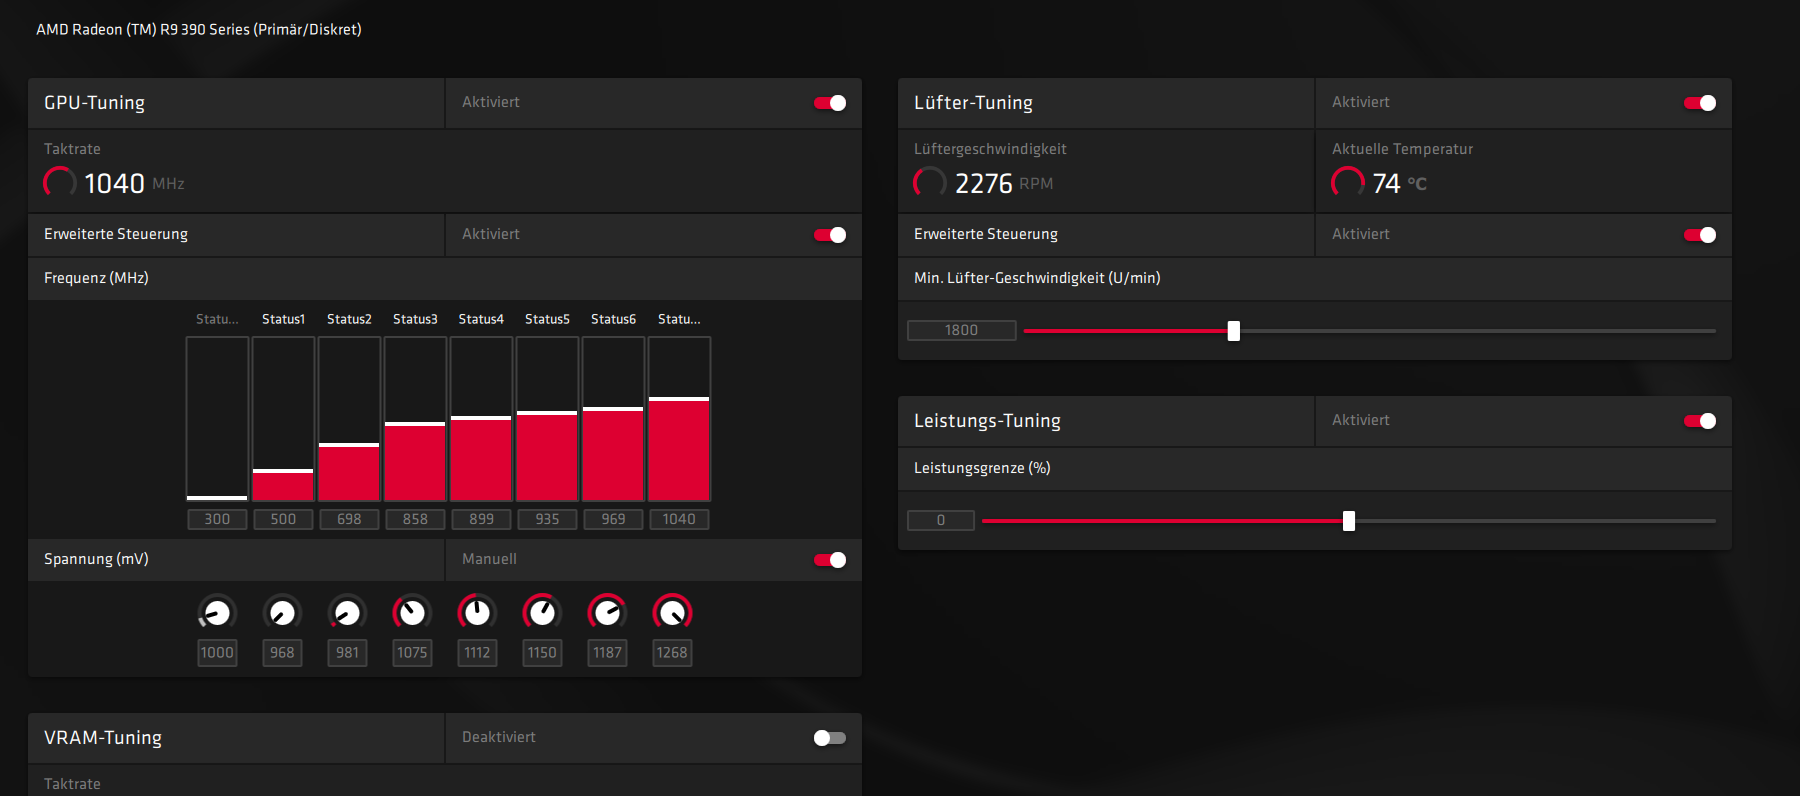
Task: Click the Aktuelle Temperatur gauge icon
Action: point(1348,182)
